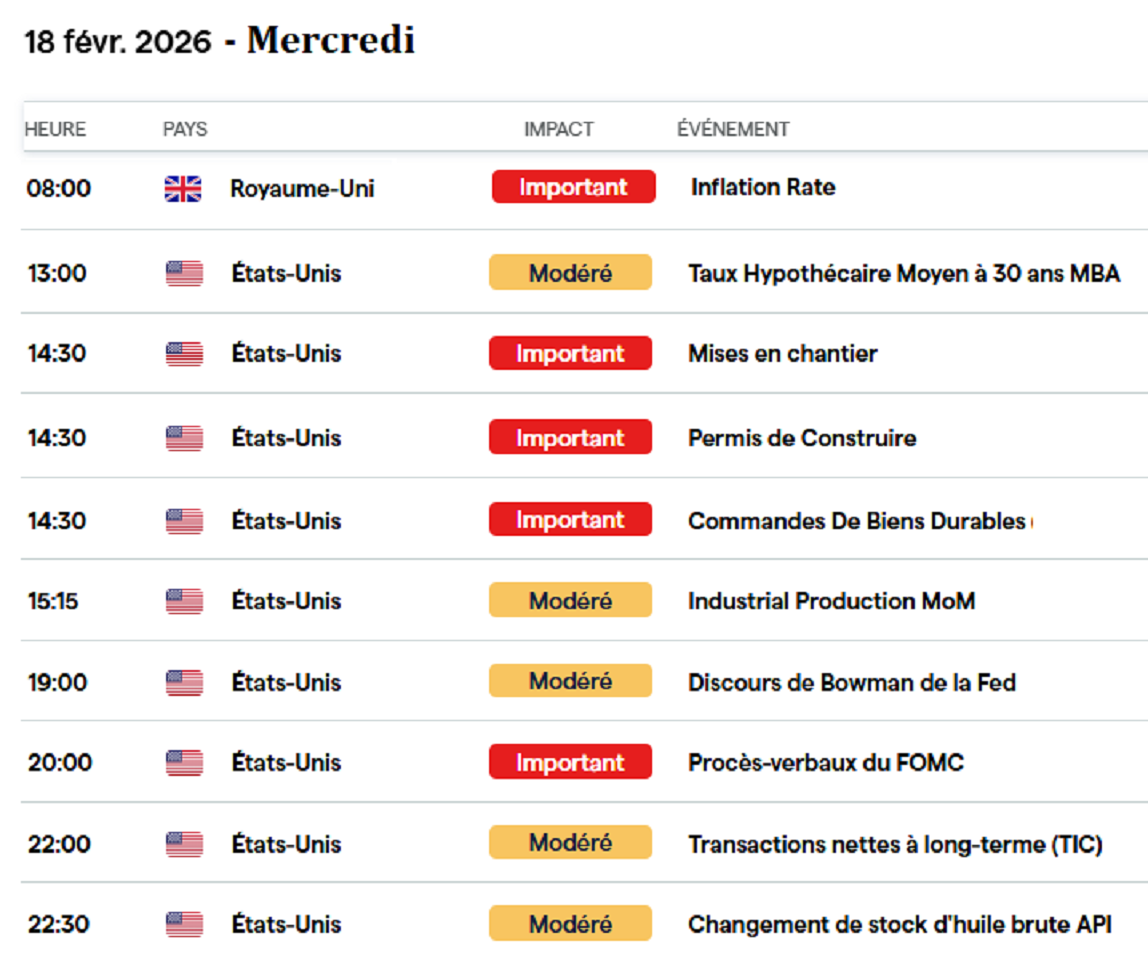
Task: Open the Procès-verbaux du FOMC event
Action: click(826, 762)
